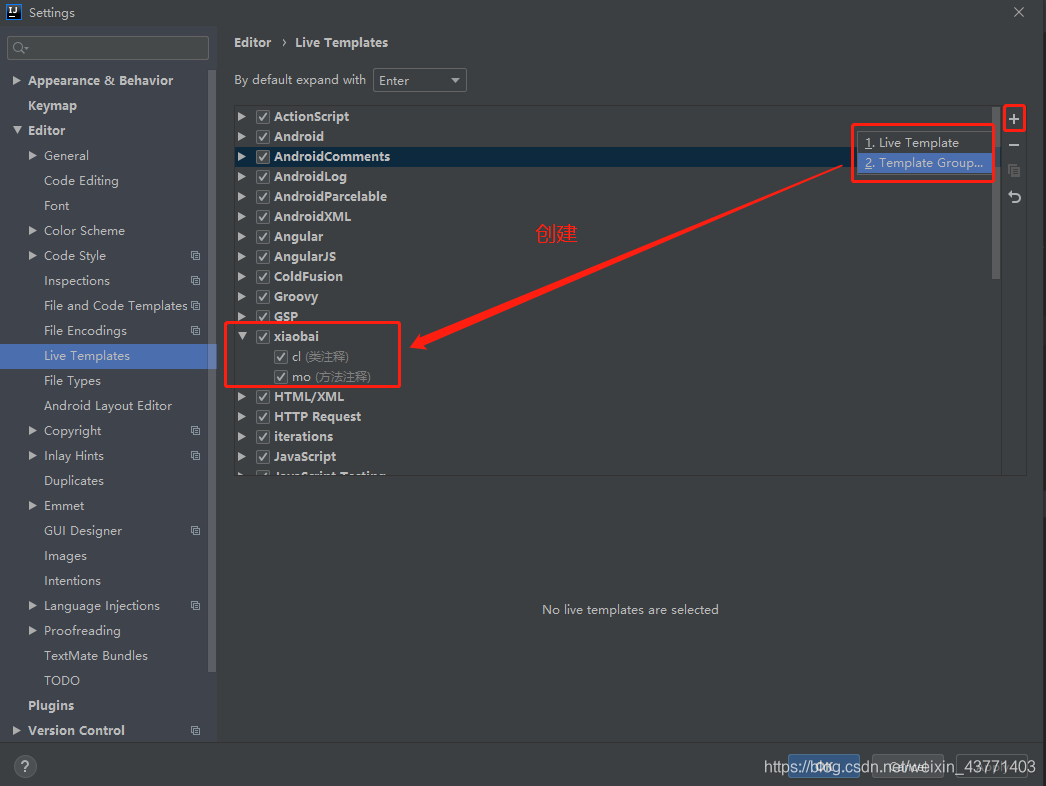Disable the cl template checkbox

coord(281,357)
